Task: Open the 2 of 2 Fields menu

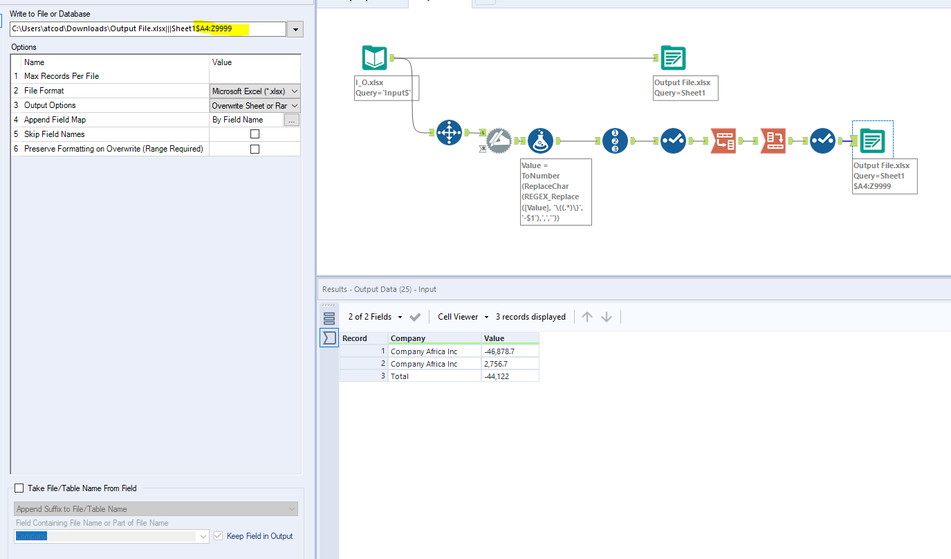Action: click(375, 317)
